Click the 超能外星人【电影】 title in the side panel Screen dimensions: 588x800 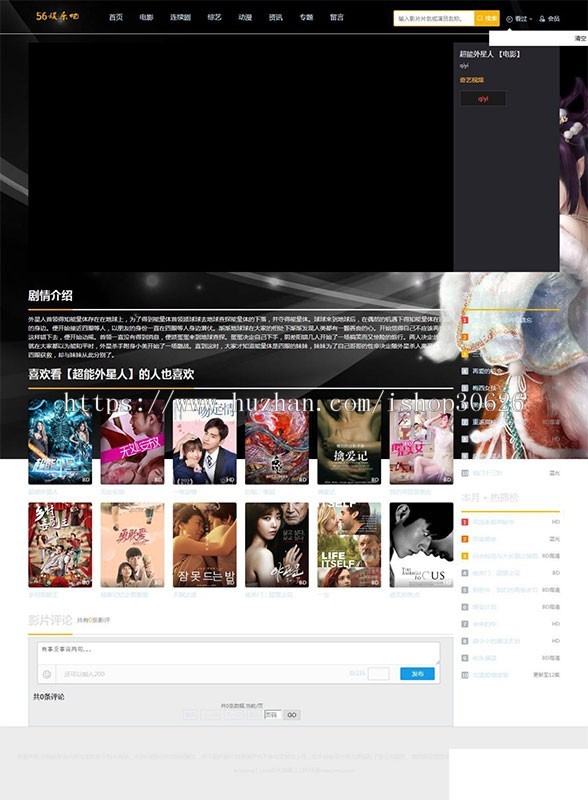coord(489,54)
